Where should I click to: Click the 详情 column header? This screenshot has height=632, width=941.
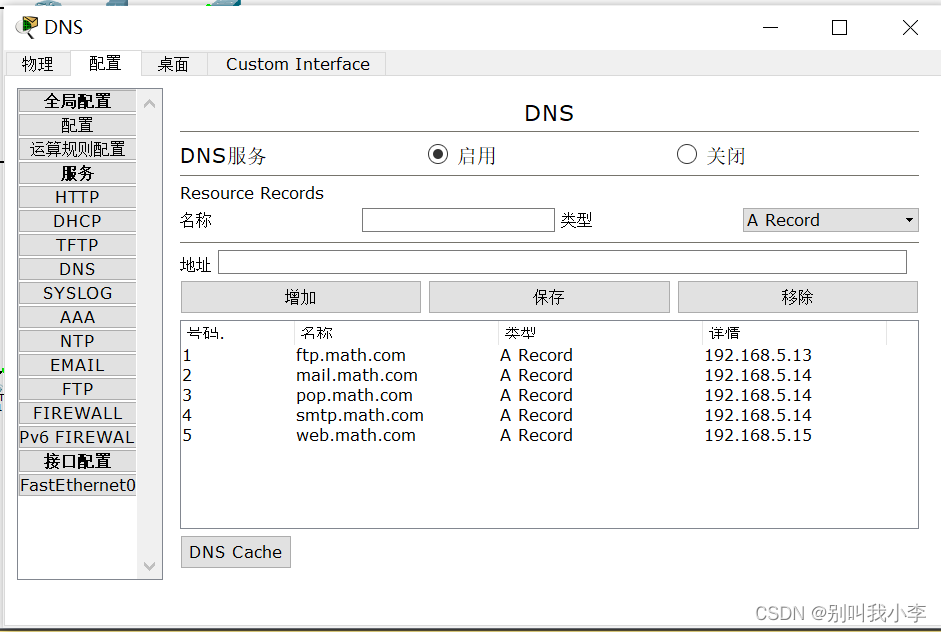coord(795,333)
